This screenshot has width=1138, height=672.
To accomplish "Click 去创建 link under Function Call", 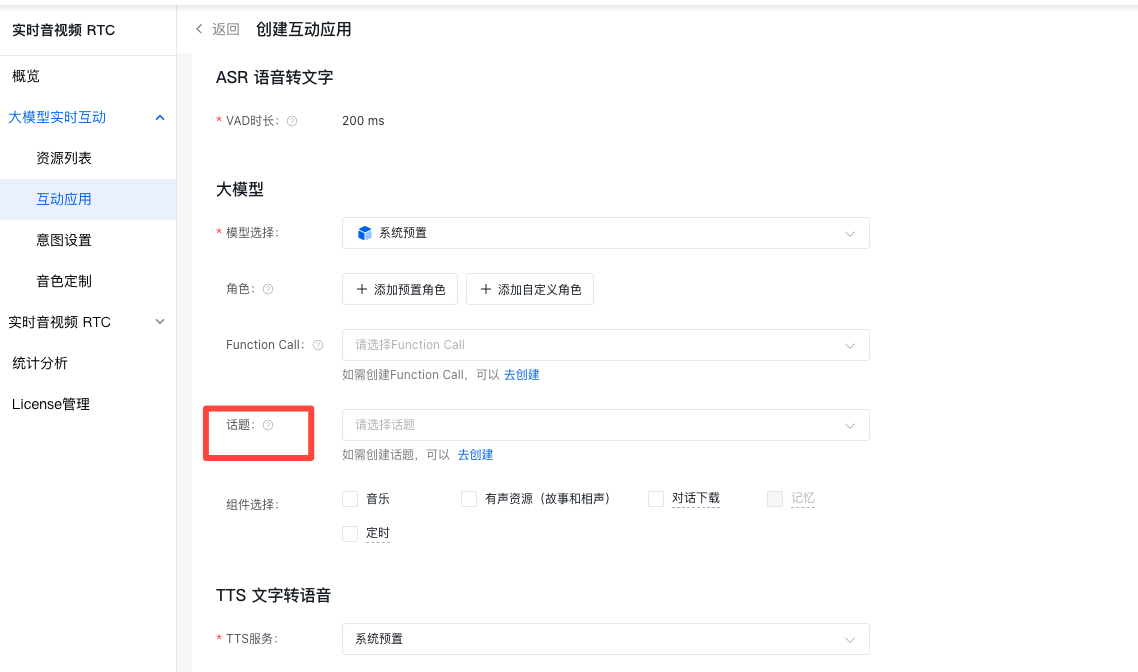I will pos(521,375).
